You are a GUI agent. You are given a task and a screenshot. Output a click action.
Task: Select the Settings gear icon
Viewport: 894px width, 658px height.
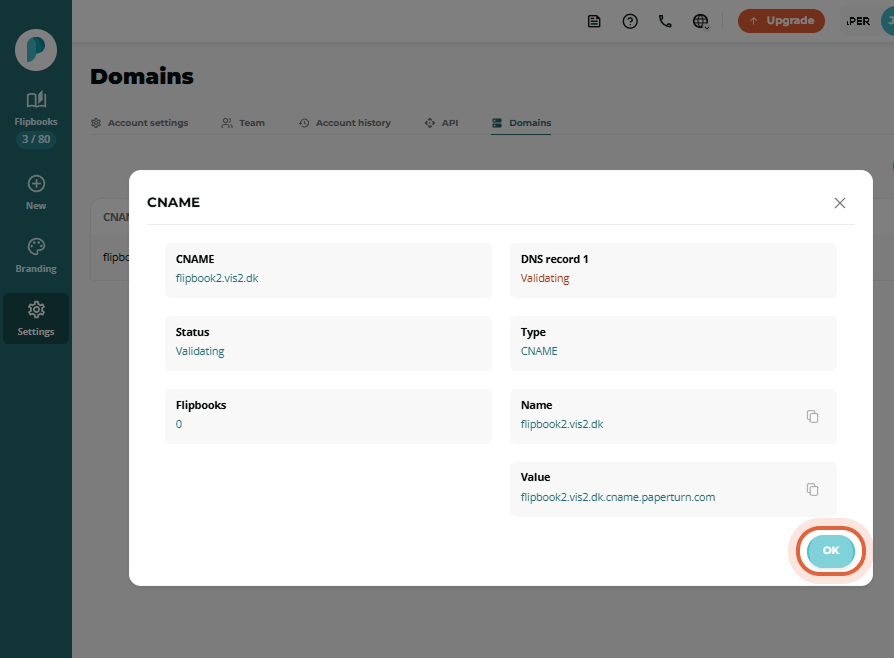[x=36, y=311]
